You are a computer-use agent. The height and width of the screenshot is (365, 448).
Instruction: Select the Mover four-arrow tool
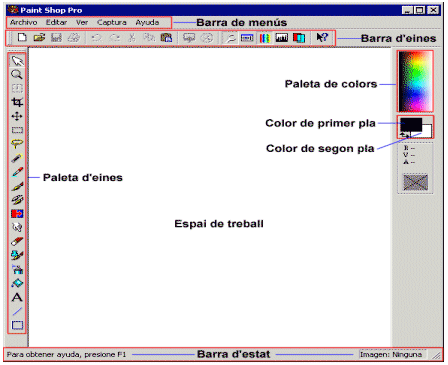tap(17, 116)
